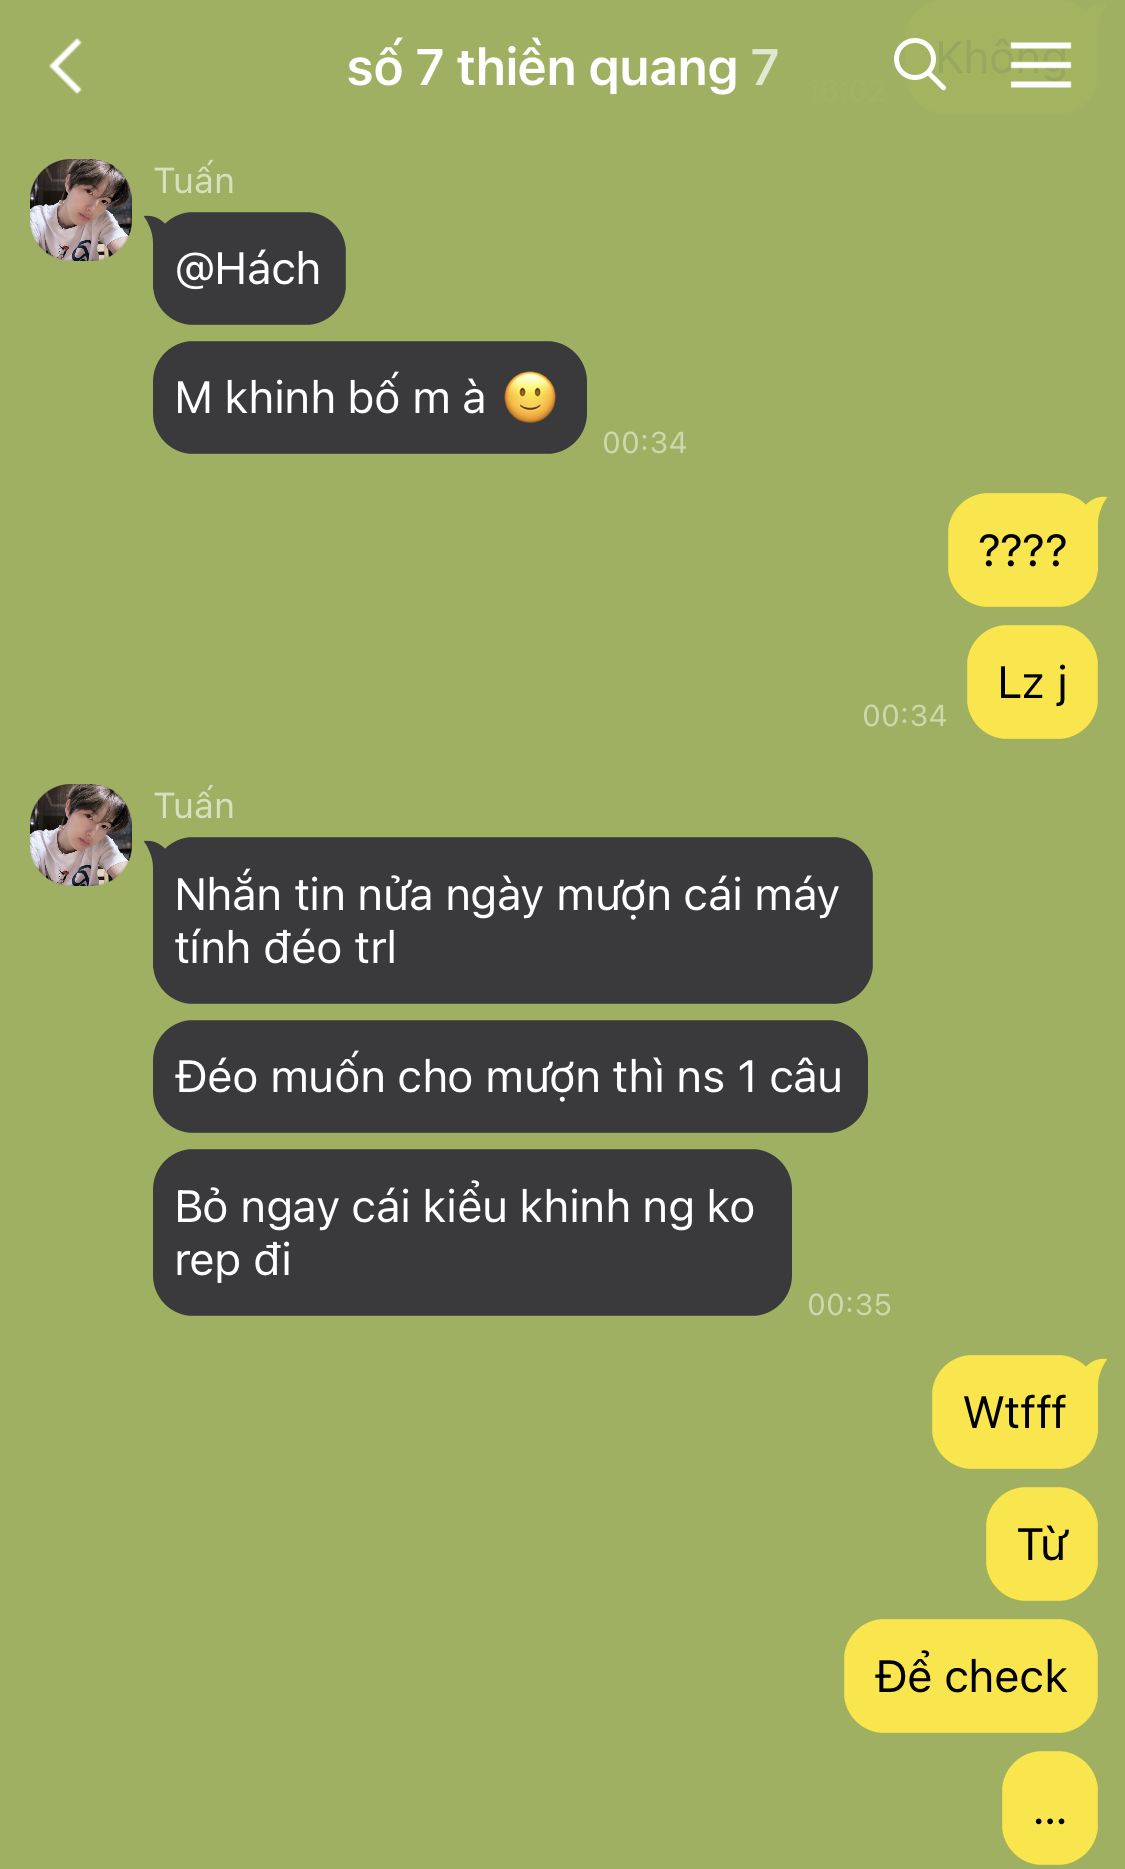The width and height of the screenshot is (1125, 1869).
Task: Select the 'Đéo muốn cho mượn' message
Action: click(x=510, y=1077)
